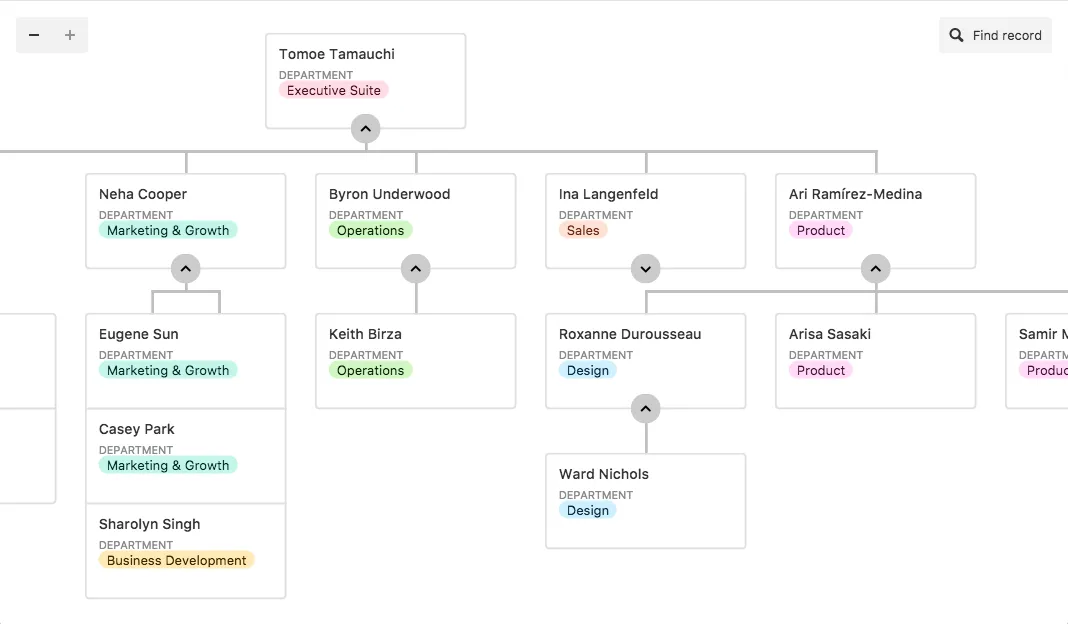Click the Executive Suite department tag
Image resolution: width=1068 pixels, height=624 pixels.
[x=334, y=90]
